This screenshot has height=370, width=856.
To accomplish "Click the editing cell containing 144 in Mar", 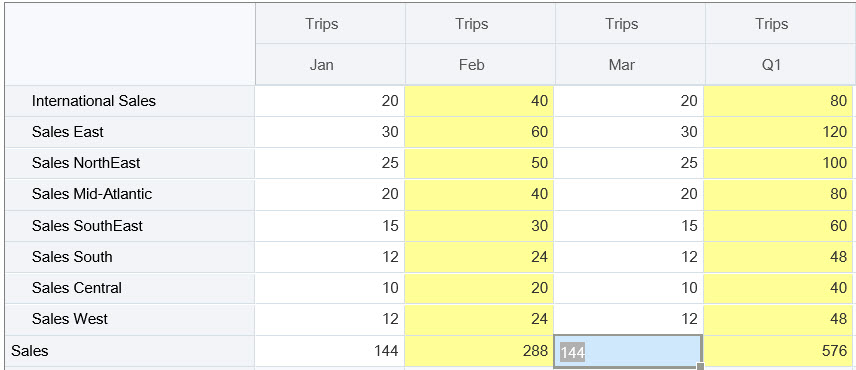I will [x=628, y=352].
